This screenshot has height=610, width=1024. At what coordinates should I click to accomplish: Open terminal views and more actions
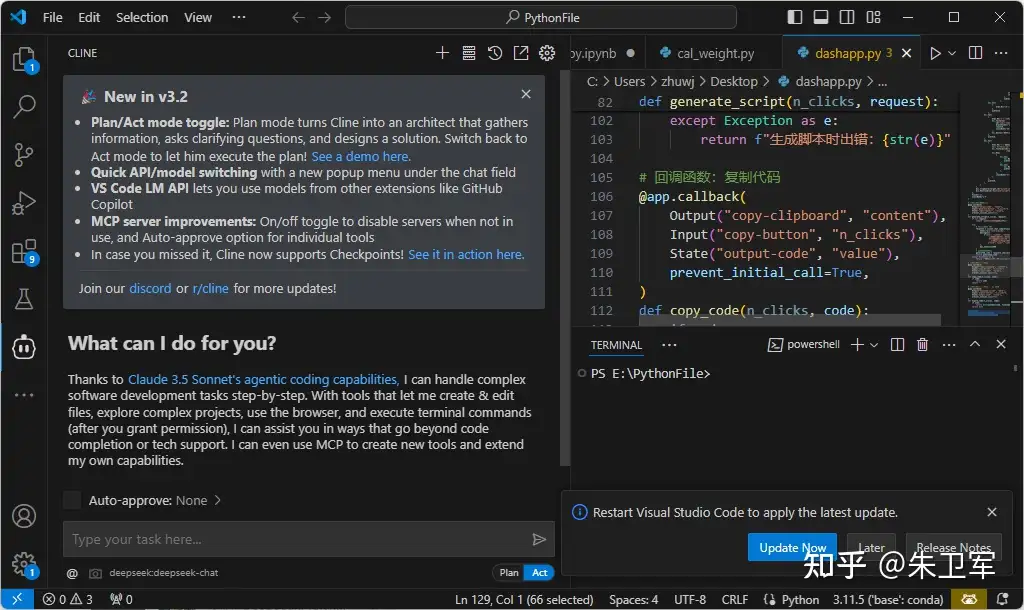point(949,344)
